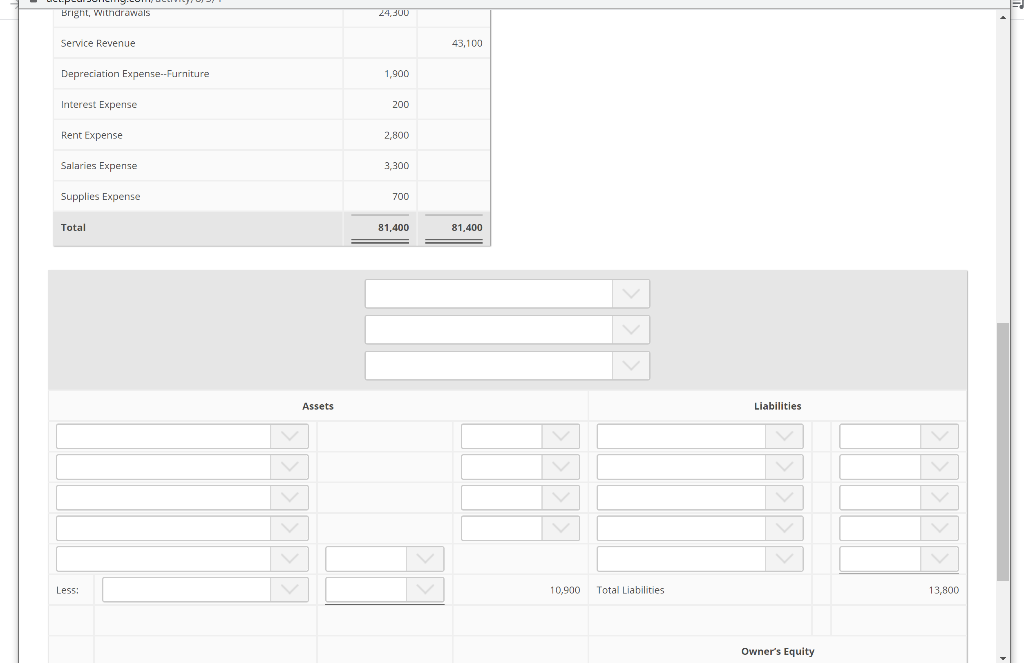Click the Owner's Equity section heading

pyautogui.click(x=778, y=650)
